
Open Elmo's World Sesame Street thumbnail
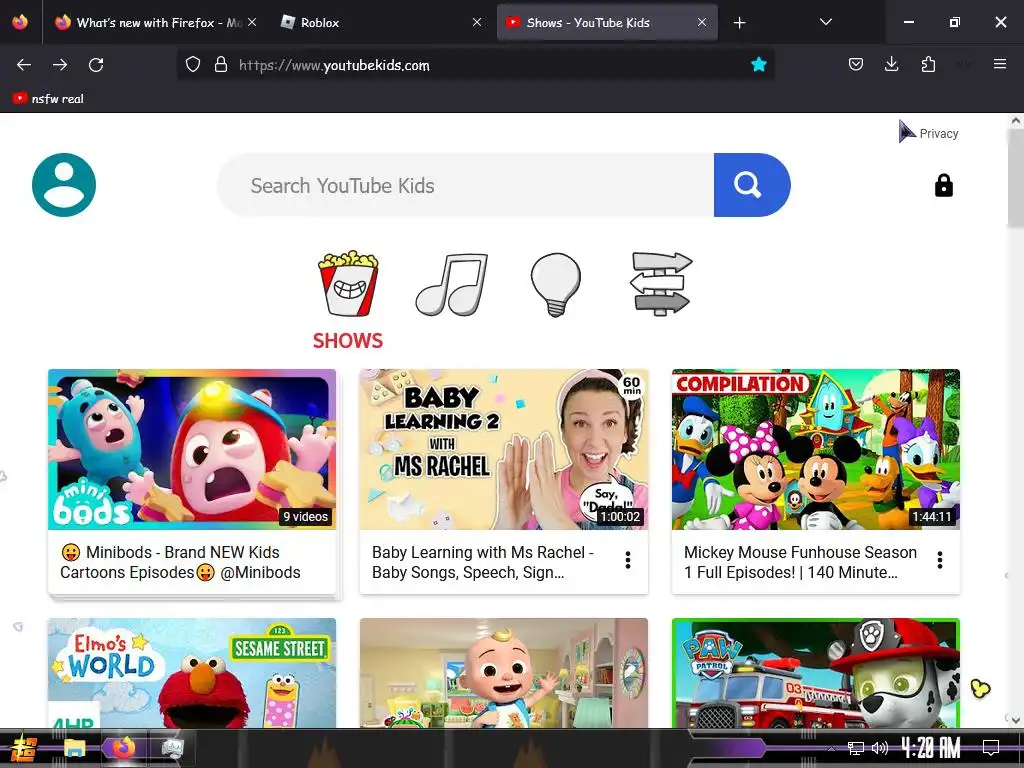[192, 673]
